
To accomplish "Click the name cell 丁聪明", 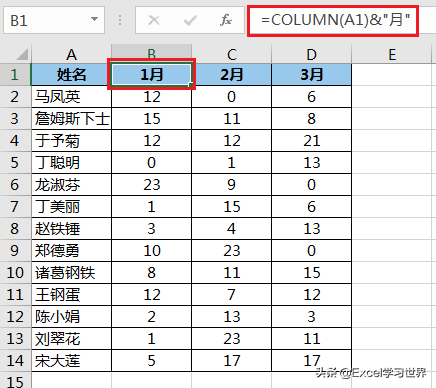I will tap(71, 163).
